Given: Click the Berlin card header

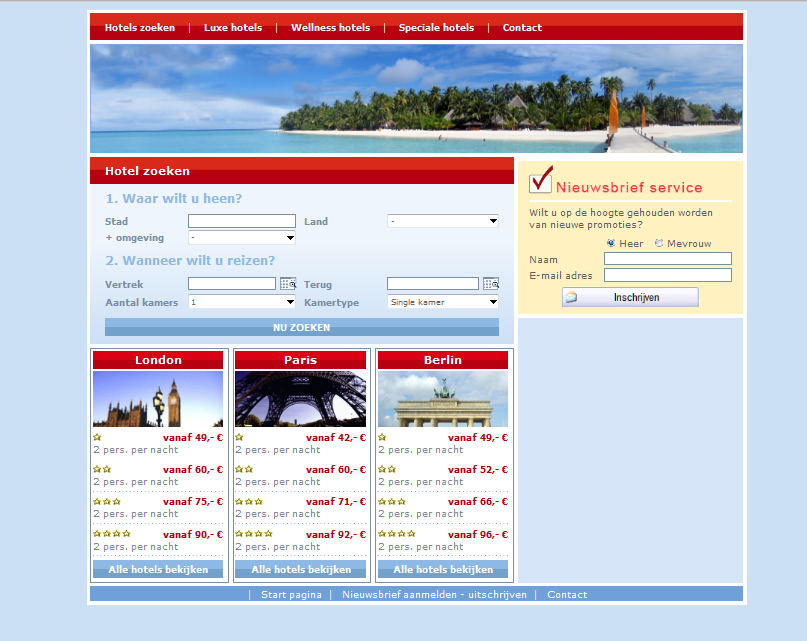Looking at the screenshot, I should [443, 360].
